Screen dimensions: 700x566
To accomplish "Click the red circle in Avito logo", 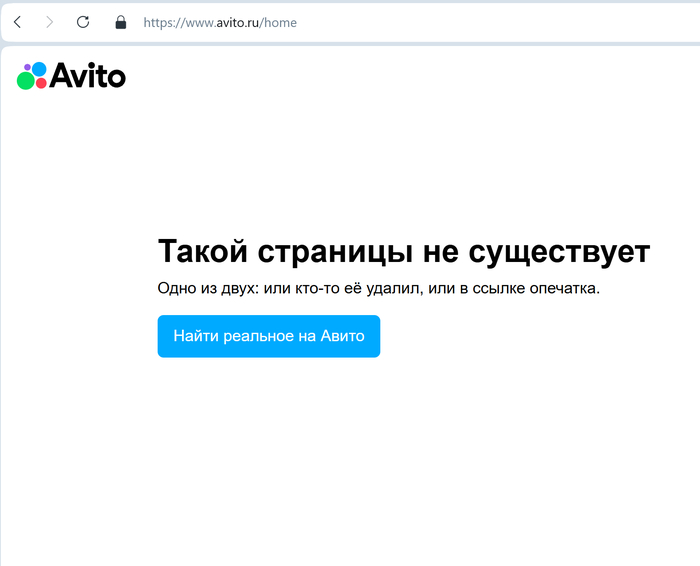I will [41, 83].
